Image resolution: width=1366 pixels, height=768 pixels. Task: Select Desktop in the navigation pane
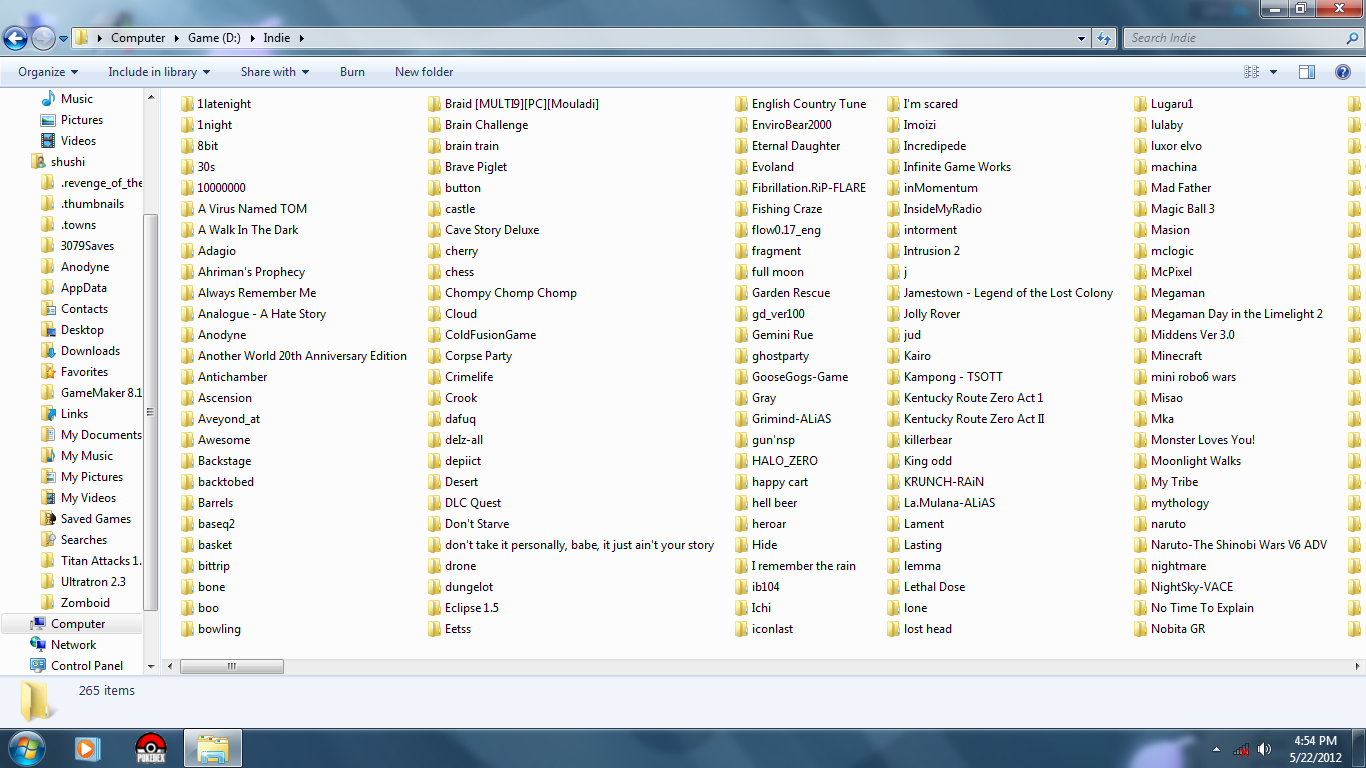(82, 330)
